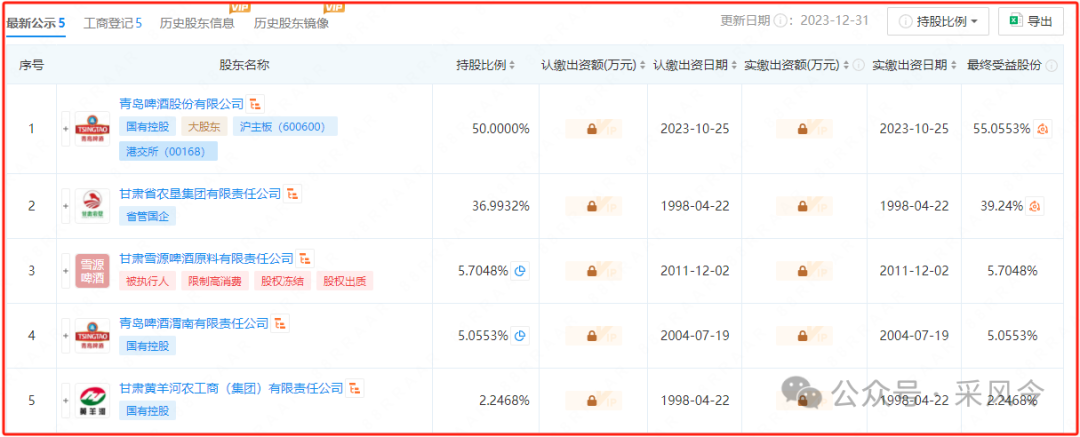1080x437 pixels.
Task: Click the Tsingtao logo in row 1
Action: pyautogui.click(x=92, y=128)
